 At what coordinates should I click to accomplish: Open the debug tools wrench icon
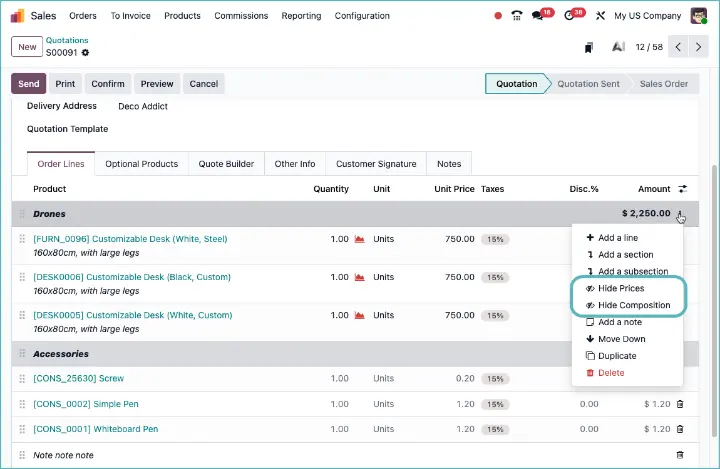(x=601, y=16)
